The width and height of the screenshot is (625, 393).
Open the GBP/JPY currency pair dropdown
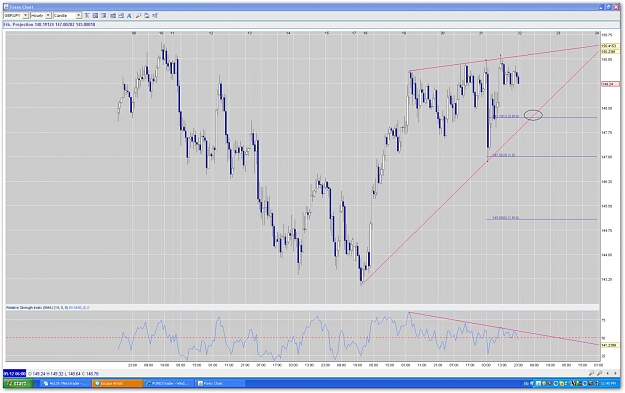26,15
